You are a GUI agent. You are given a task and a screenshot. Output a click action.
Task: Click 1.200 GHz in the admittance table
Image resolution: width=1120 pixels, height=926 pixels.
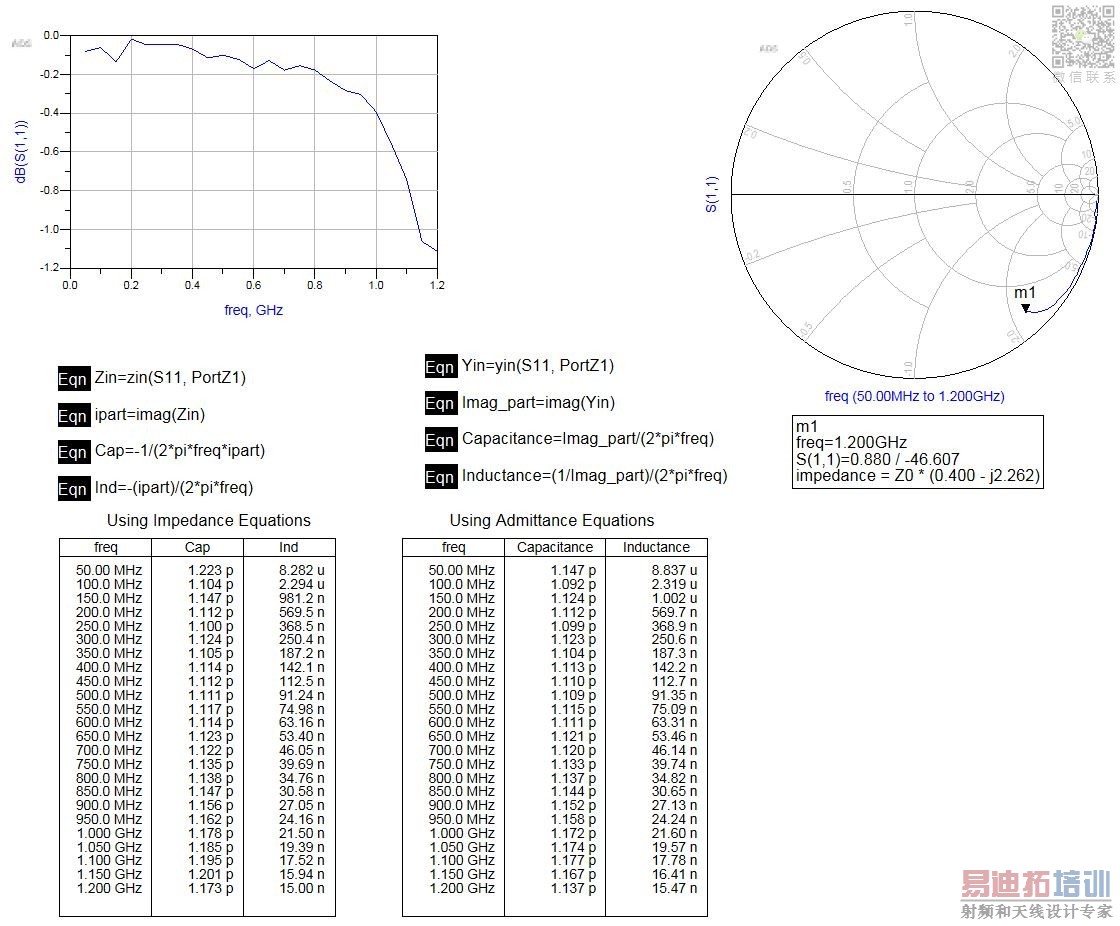(462, 888)
